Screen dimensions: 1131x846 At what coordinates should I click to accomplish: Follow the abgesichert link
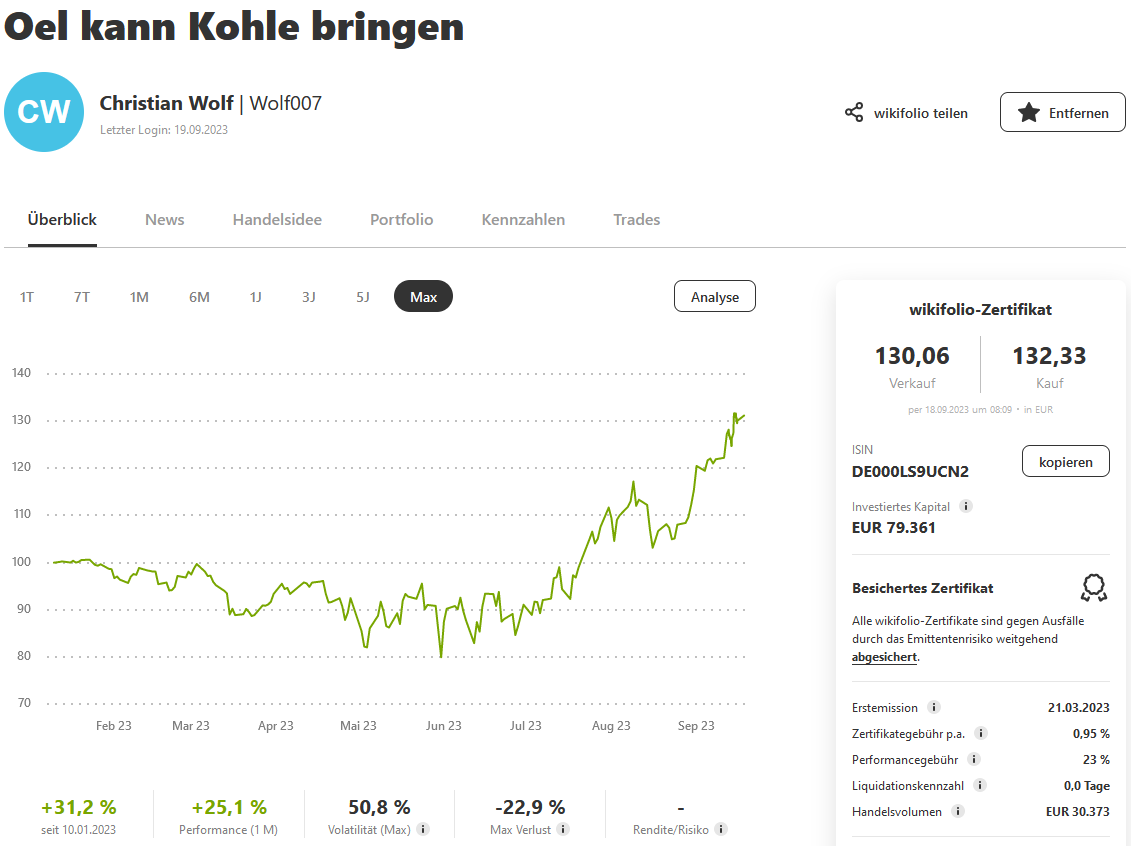click(884, 657)
